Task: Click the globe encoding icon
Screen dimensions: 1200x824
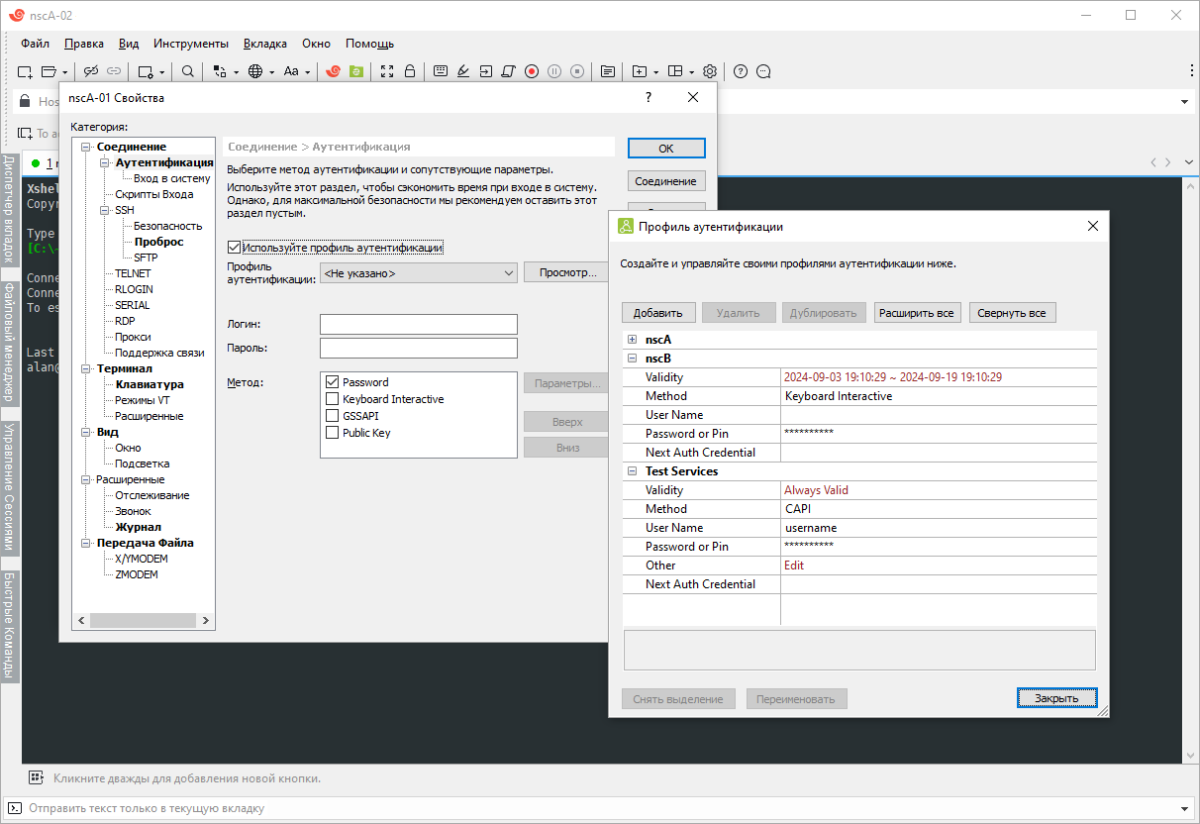Action: point(255,71)
